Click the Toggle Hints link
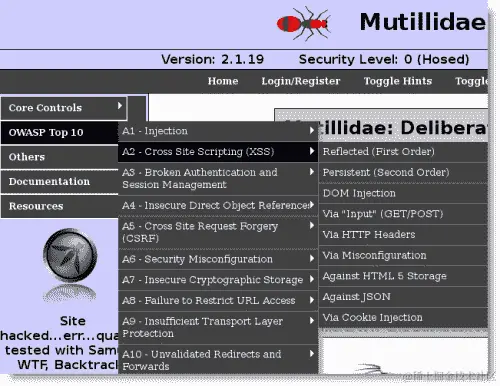The image size is (500, 386). [398, 81]
